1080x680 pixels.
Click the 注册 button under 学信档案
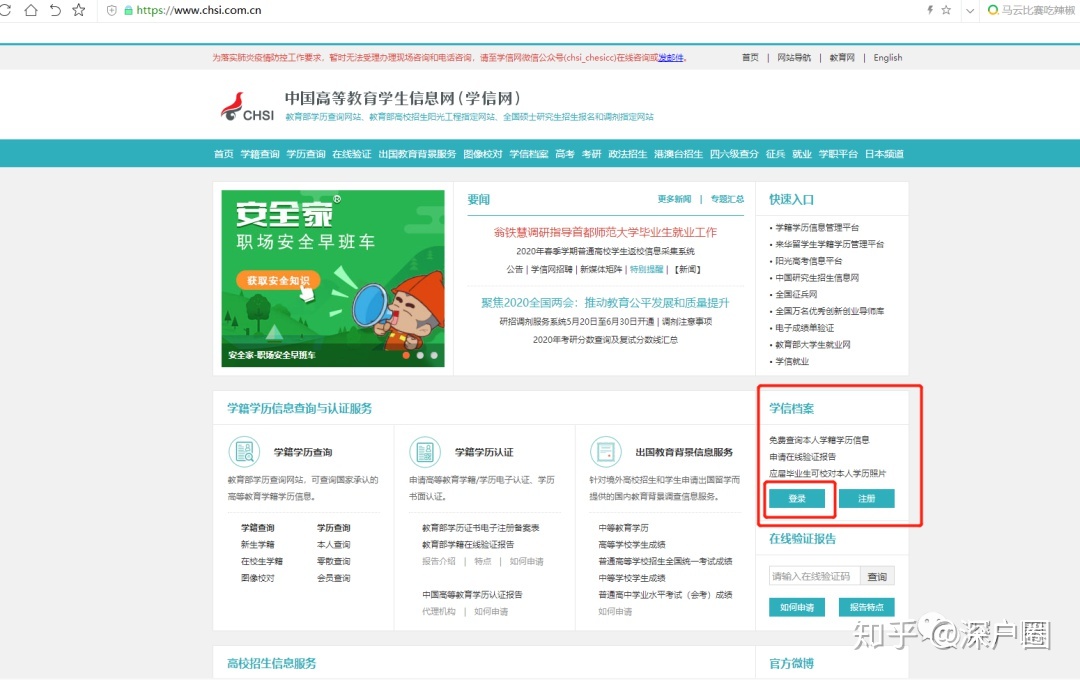pos(866,498)
